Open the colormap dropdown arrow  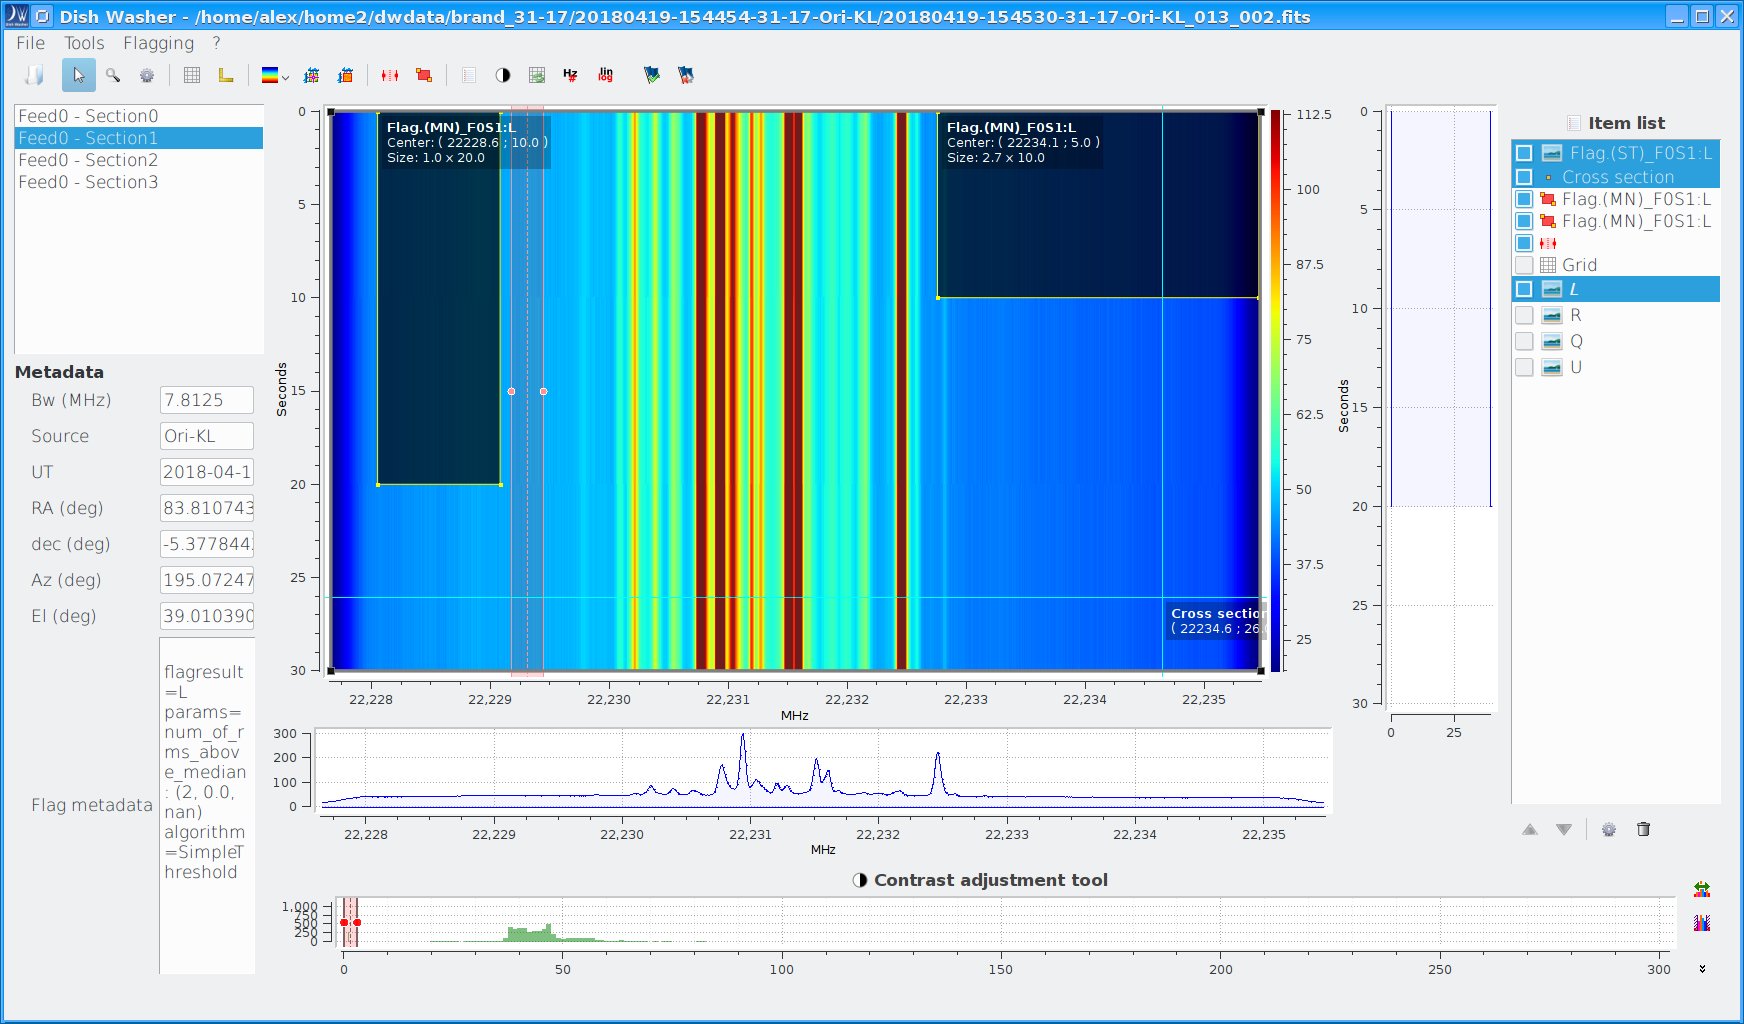[x=286, y=77]
